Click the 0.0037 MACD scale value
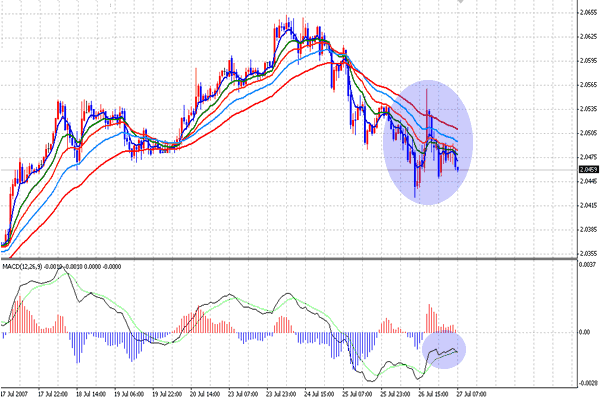 pos(588,264)
